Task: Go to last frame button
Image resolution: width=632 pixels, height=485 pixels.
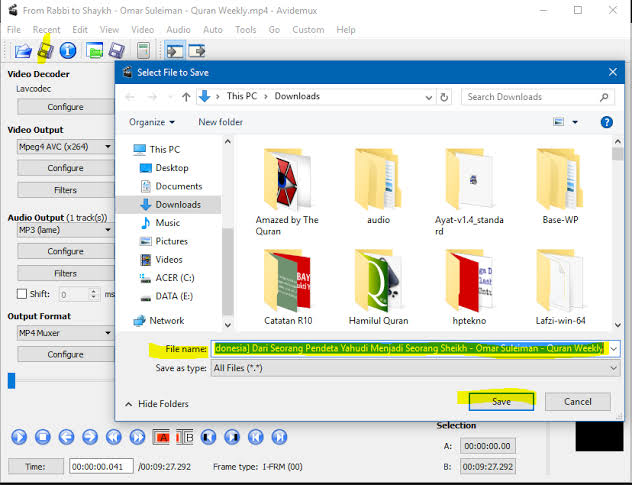Action: [279, 437]
